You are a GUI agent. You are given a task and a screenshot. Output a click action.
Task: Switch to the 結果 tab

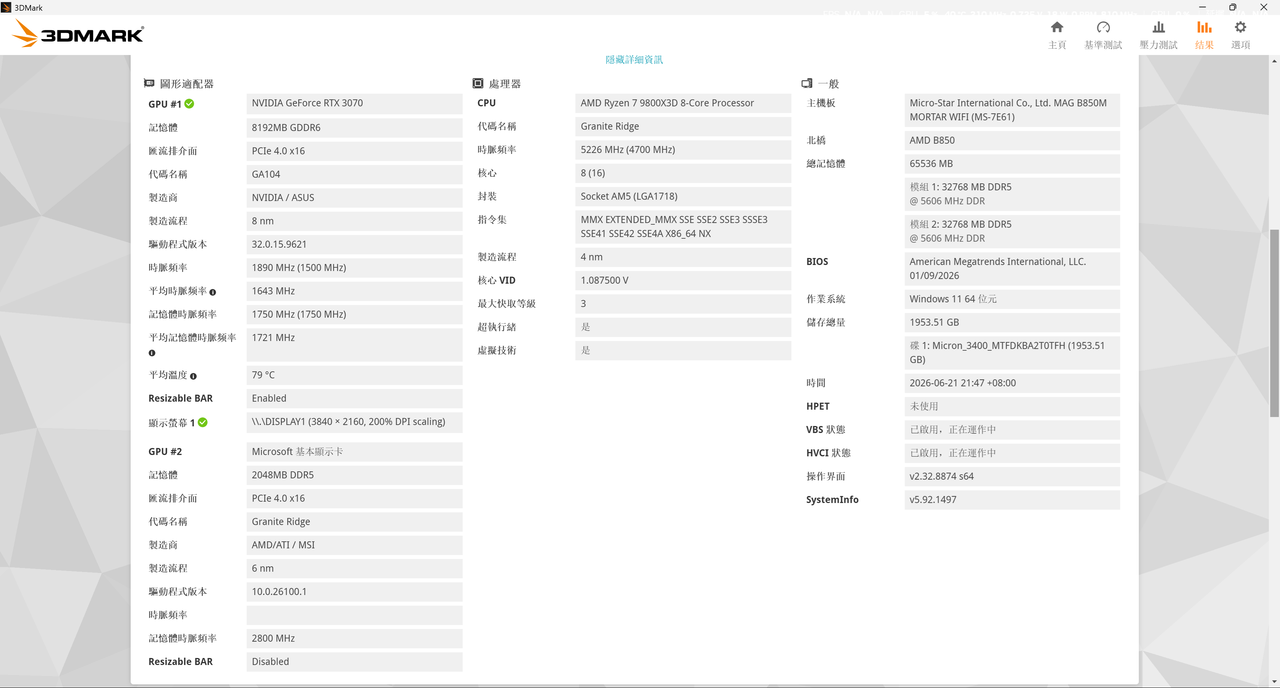1204,33
